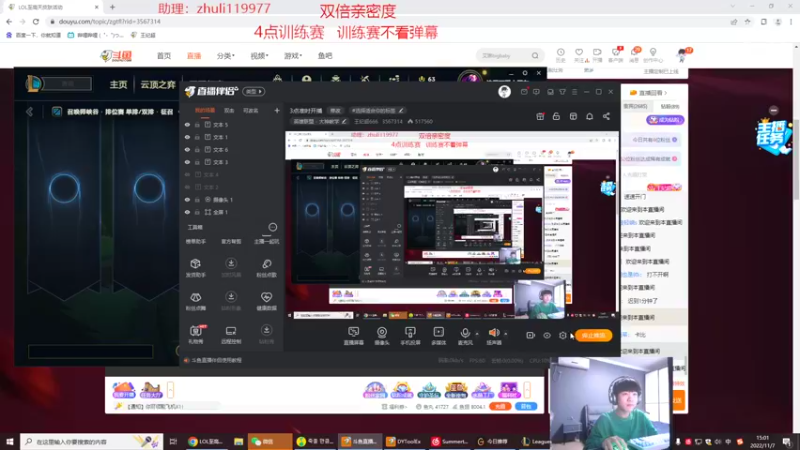
Task: Open the gift box icon in stream header
Action: 540,116
